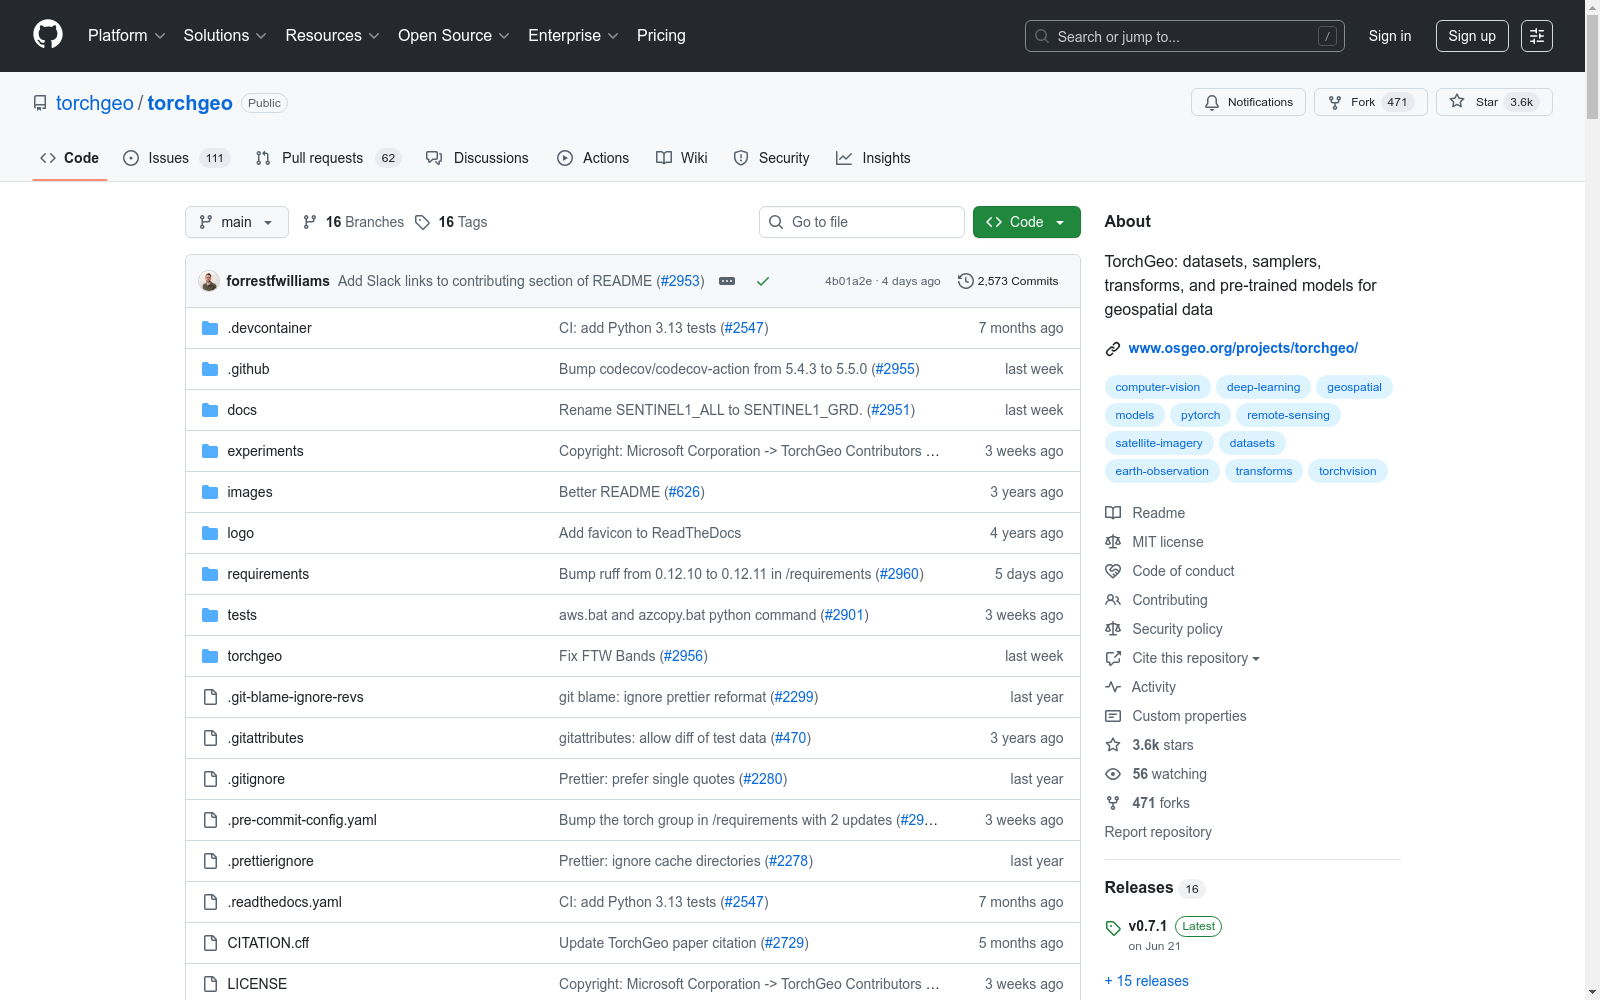This screenshot has height=1000, width=1600.
Task: Click the tag icon next to v0.7.1
Action: [x=1113, y=928]
